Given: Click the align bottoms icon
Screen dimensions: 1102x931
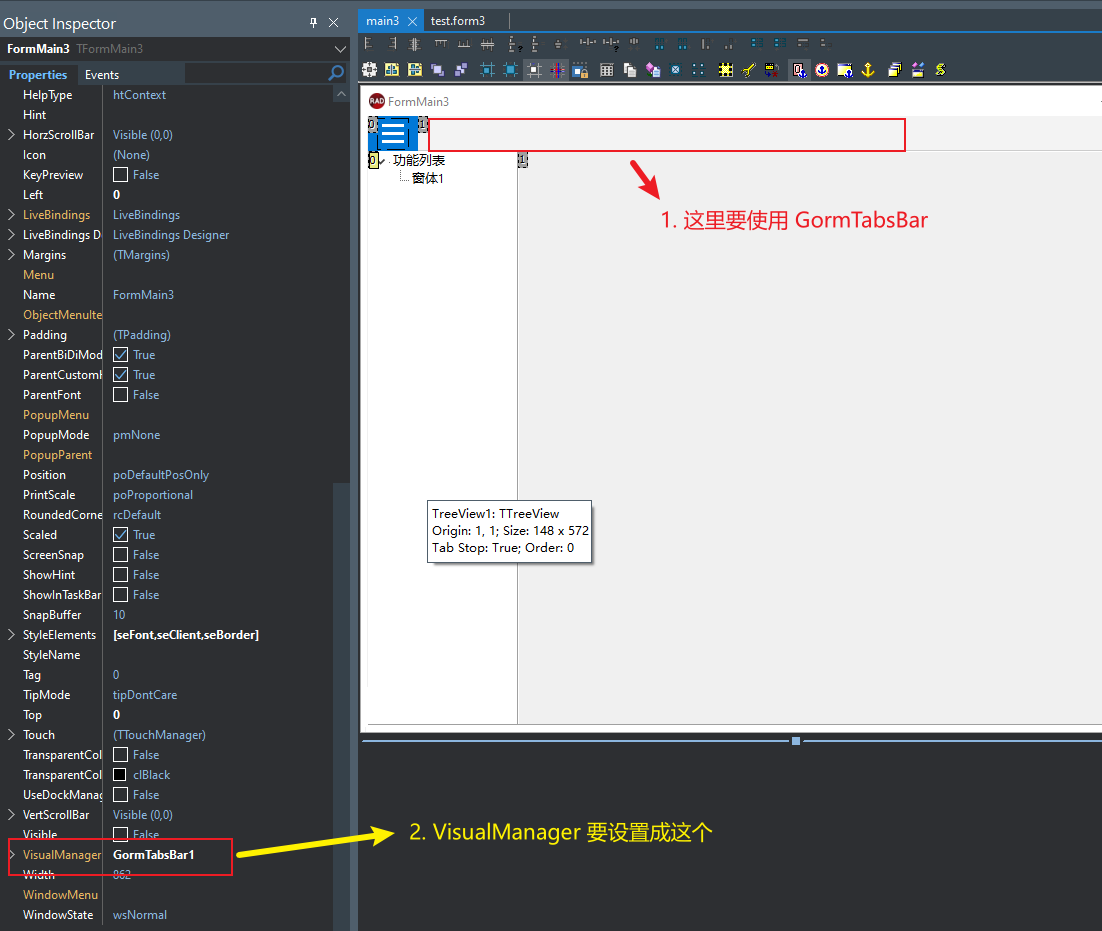Looking at the screenshot, I should (x=464, y=44).
